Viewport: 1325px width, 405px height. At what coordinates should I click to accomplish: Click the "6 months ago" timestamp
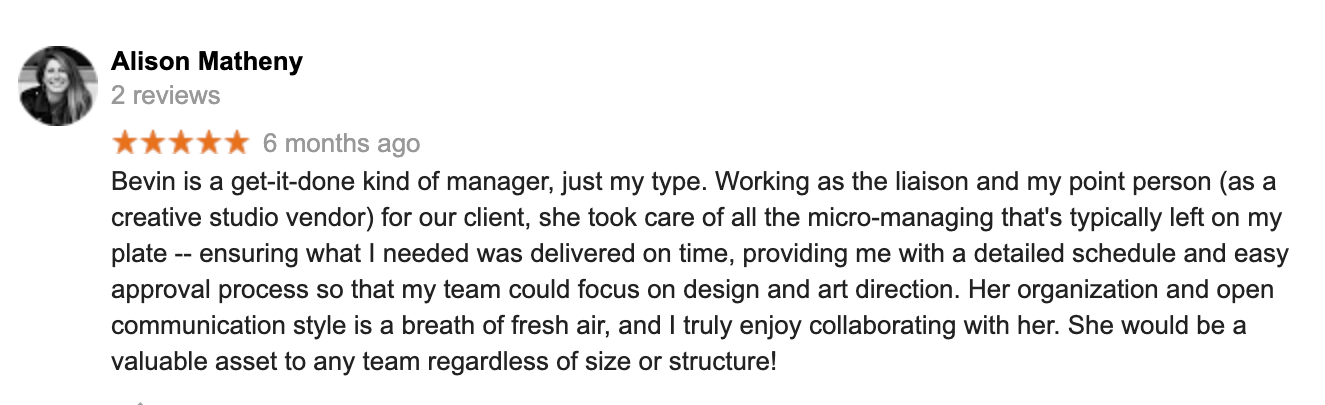tap(341, 144)
